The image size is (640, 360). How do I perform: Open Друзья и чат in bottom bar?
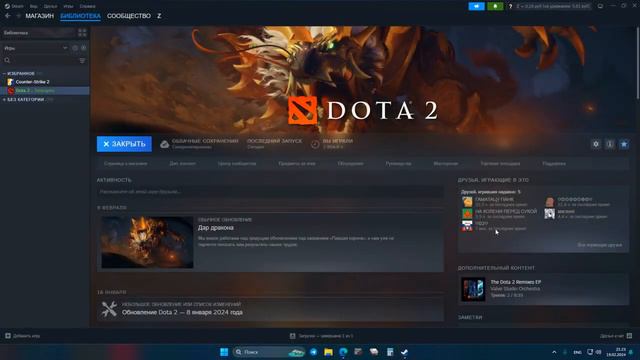tap(616, 336)
